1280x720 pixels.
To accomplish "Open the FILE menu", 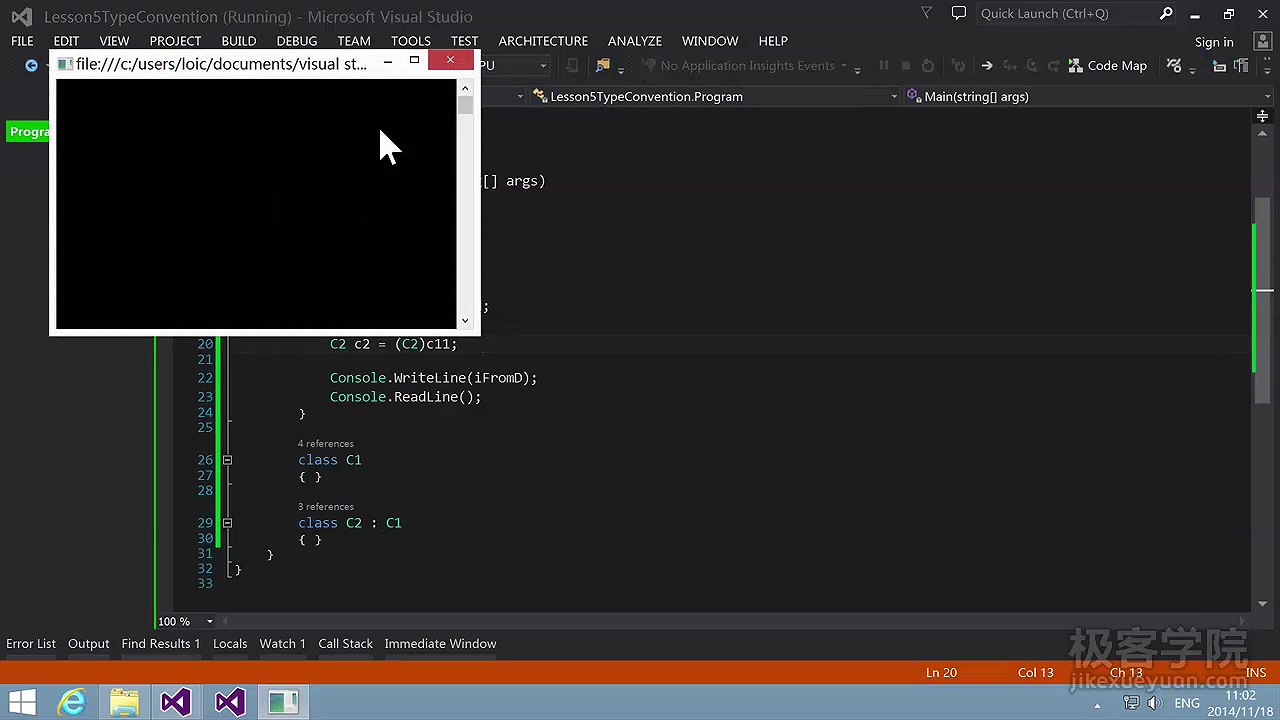I will click(x=22, y=41).
